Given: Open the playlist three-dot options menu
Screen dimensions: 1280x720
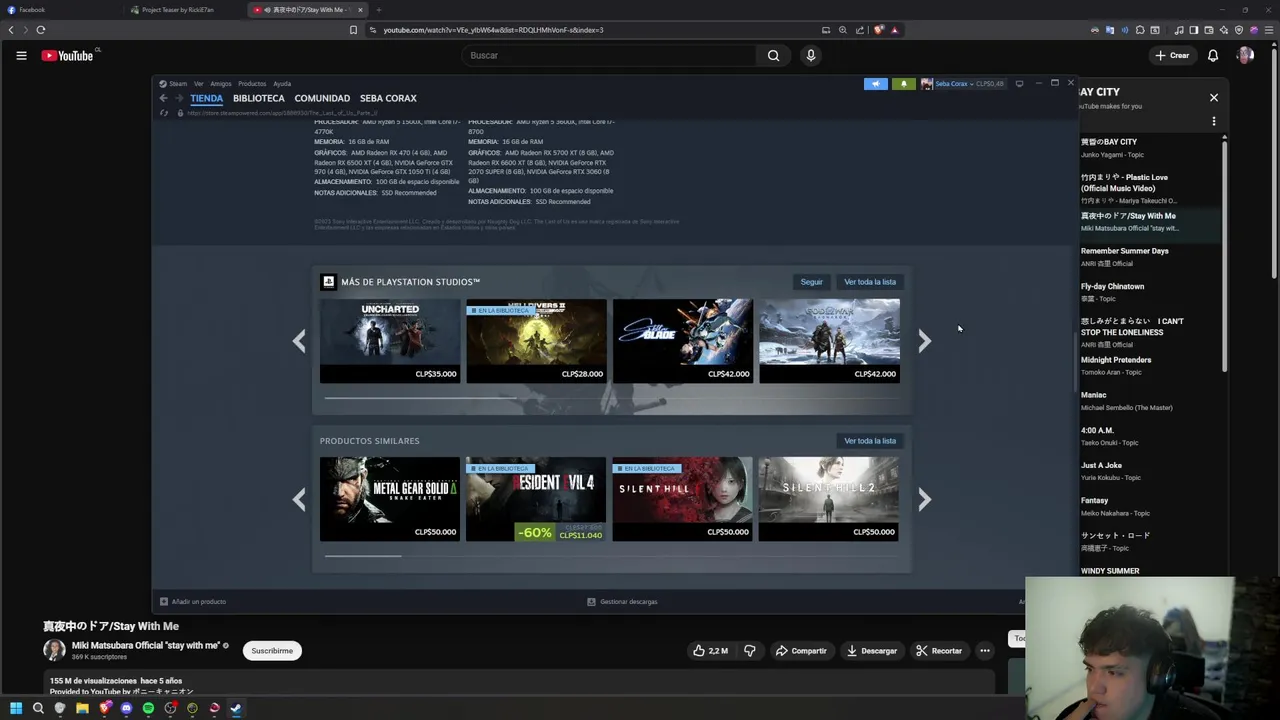Looking at the screenshot, I should pos(1214,122).
